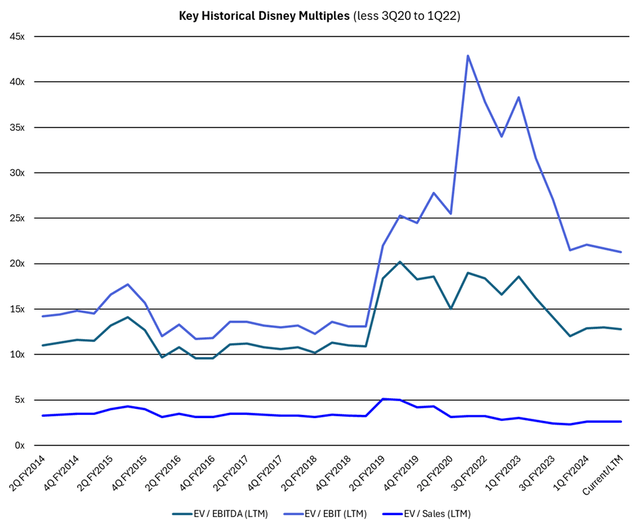The image size is (640, 529).
Task: Click the '3Q FY2022' x-axis label
Action: point(469,473)
